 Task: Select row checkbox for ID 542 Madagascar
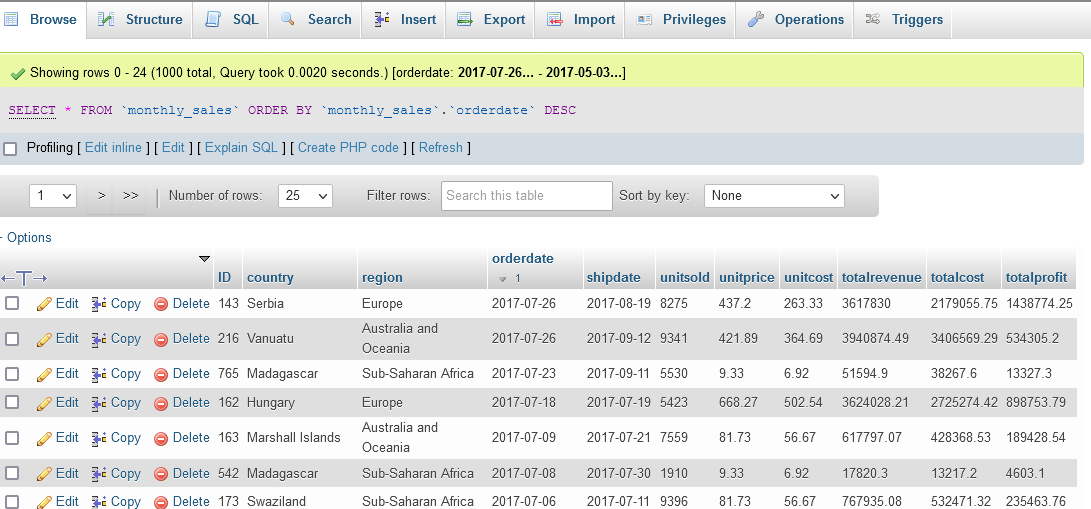tap(12, 473)
